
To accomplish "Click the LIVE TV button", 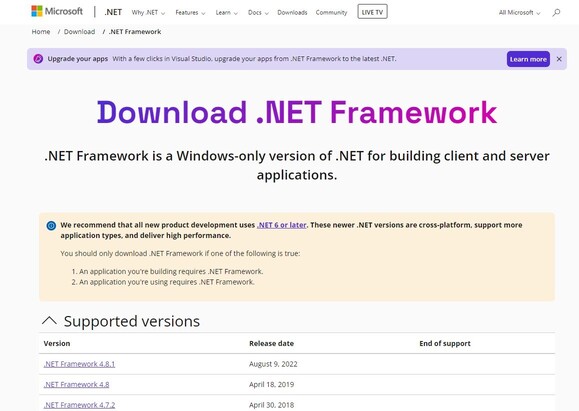I will [372, 12].
